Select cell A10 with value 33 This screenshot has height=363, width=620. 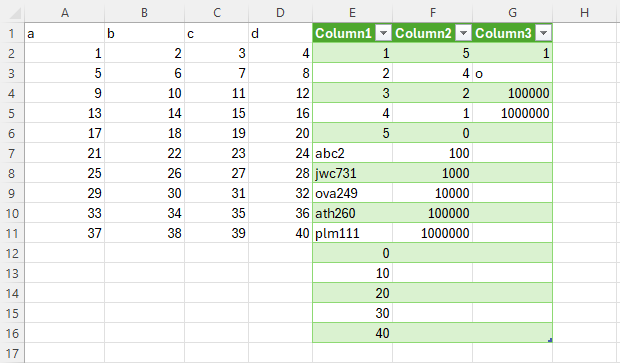click(65, 214)
